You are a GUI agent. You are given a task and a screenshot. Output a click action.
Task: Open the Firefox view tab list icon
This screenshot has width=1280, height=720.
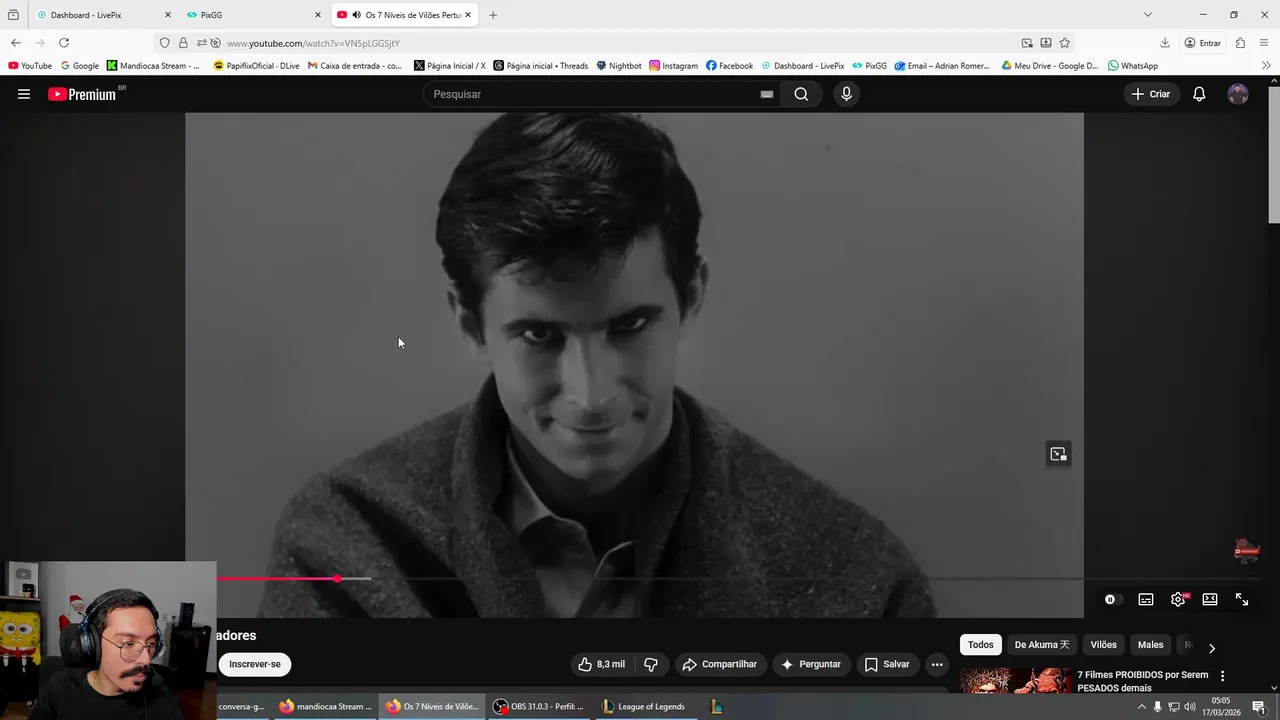13,15
